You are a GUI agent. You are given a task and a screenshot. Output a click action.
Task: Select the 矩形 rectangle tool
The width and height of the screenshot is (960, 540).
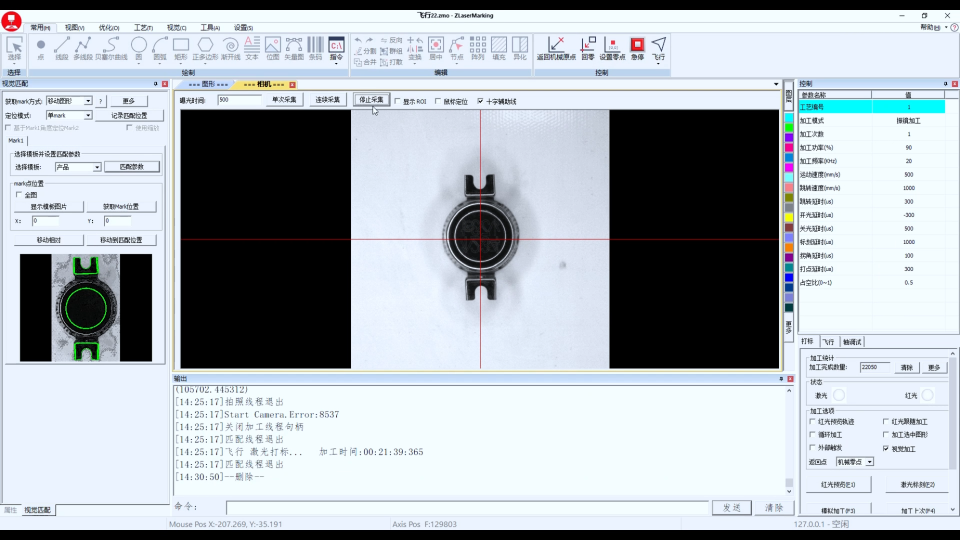(181, 49)
